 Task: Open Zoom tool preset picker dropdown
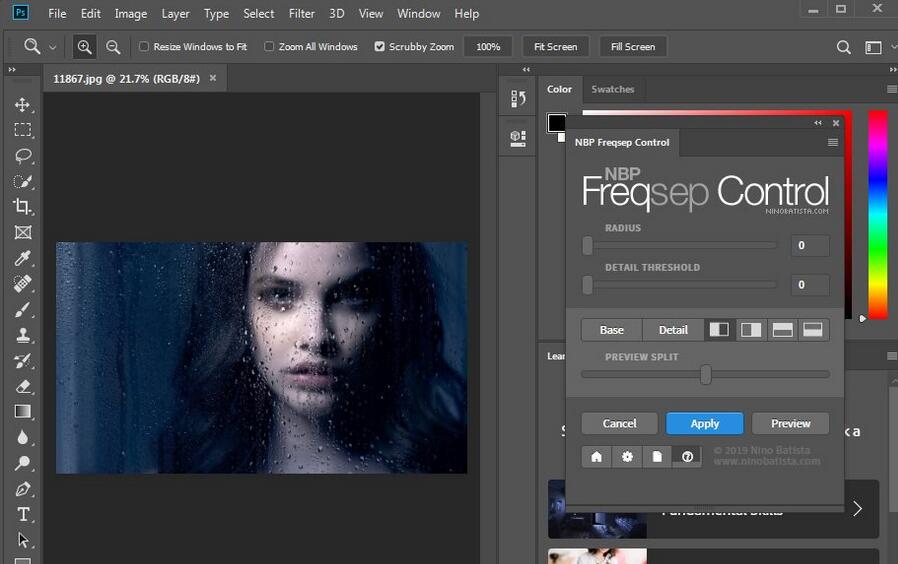53,47
